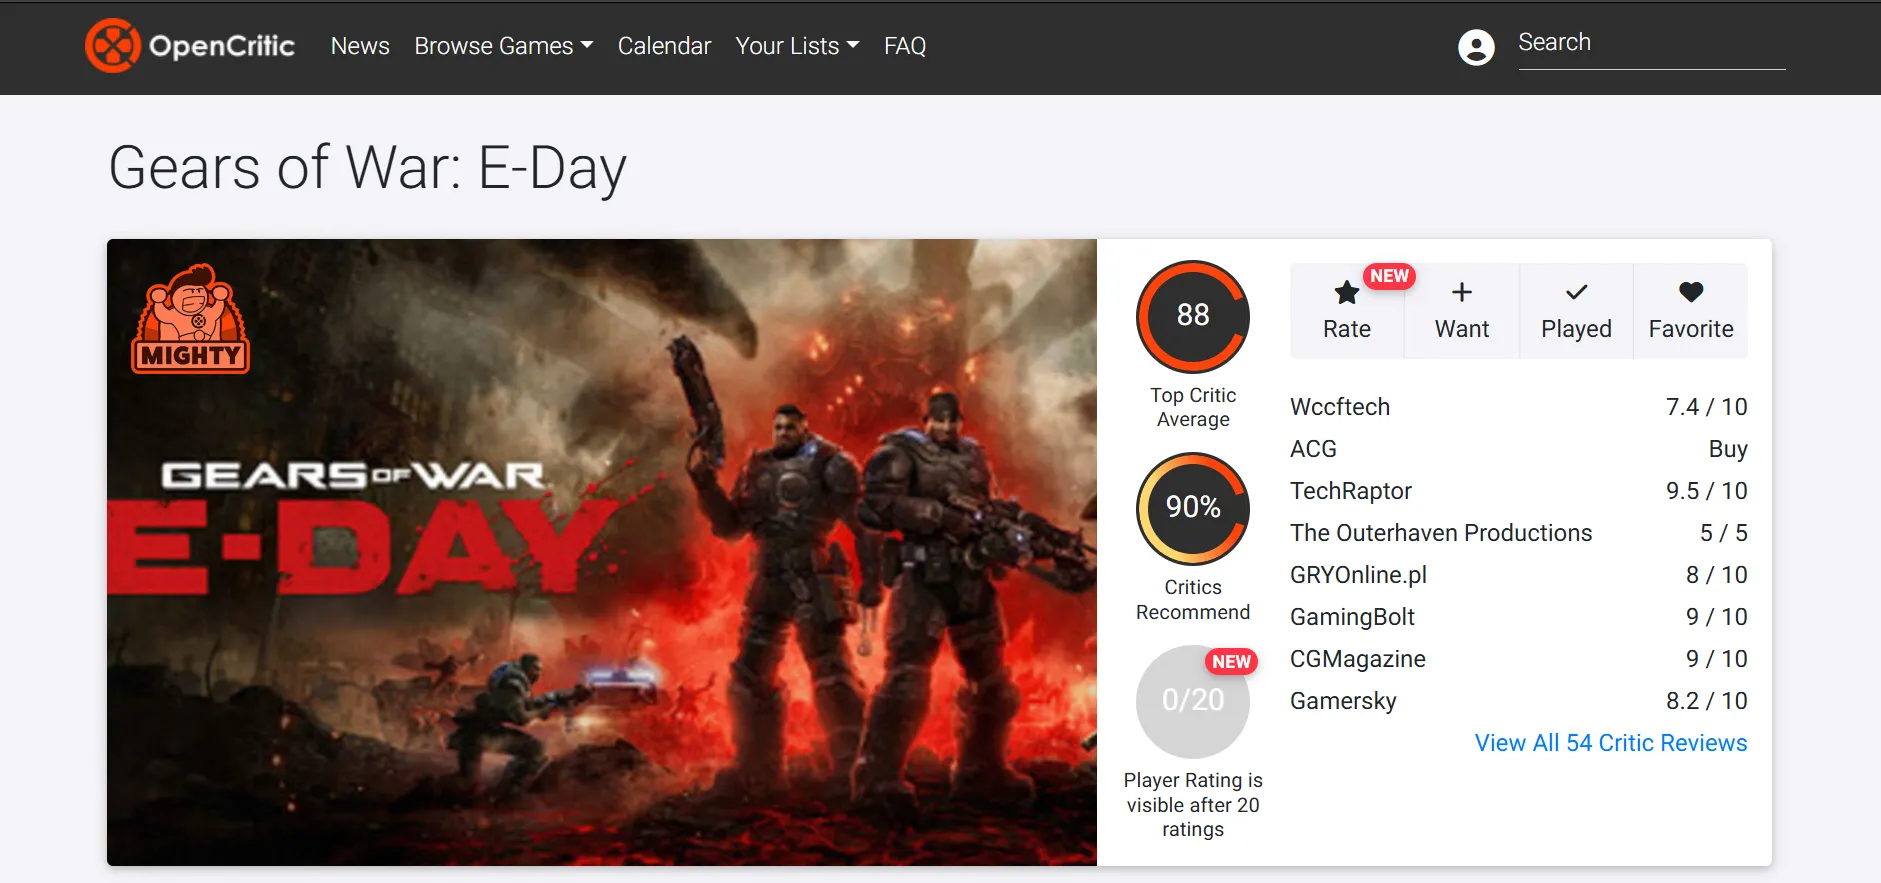Screen dimensions: 1881x883
Task: Open the user account profile icon
Action: tap(1476, 47)
